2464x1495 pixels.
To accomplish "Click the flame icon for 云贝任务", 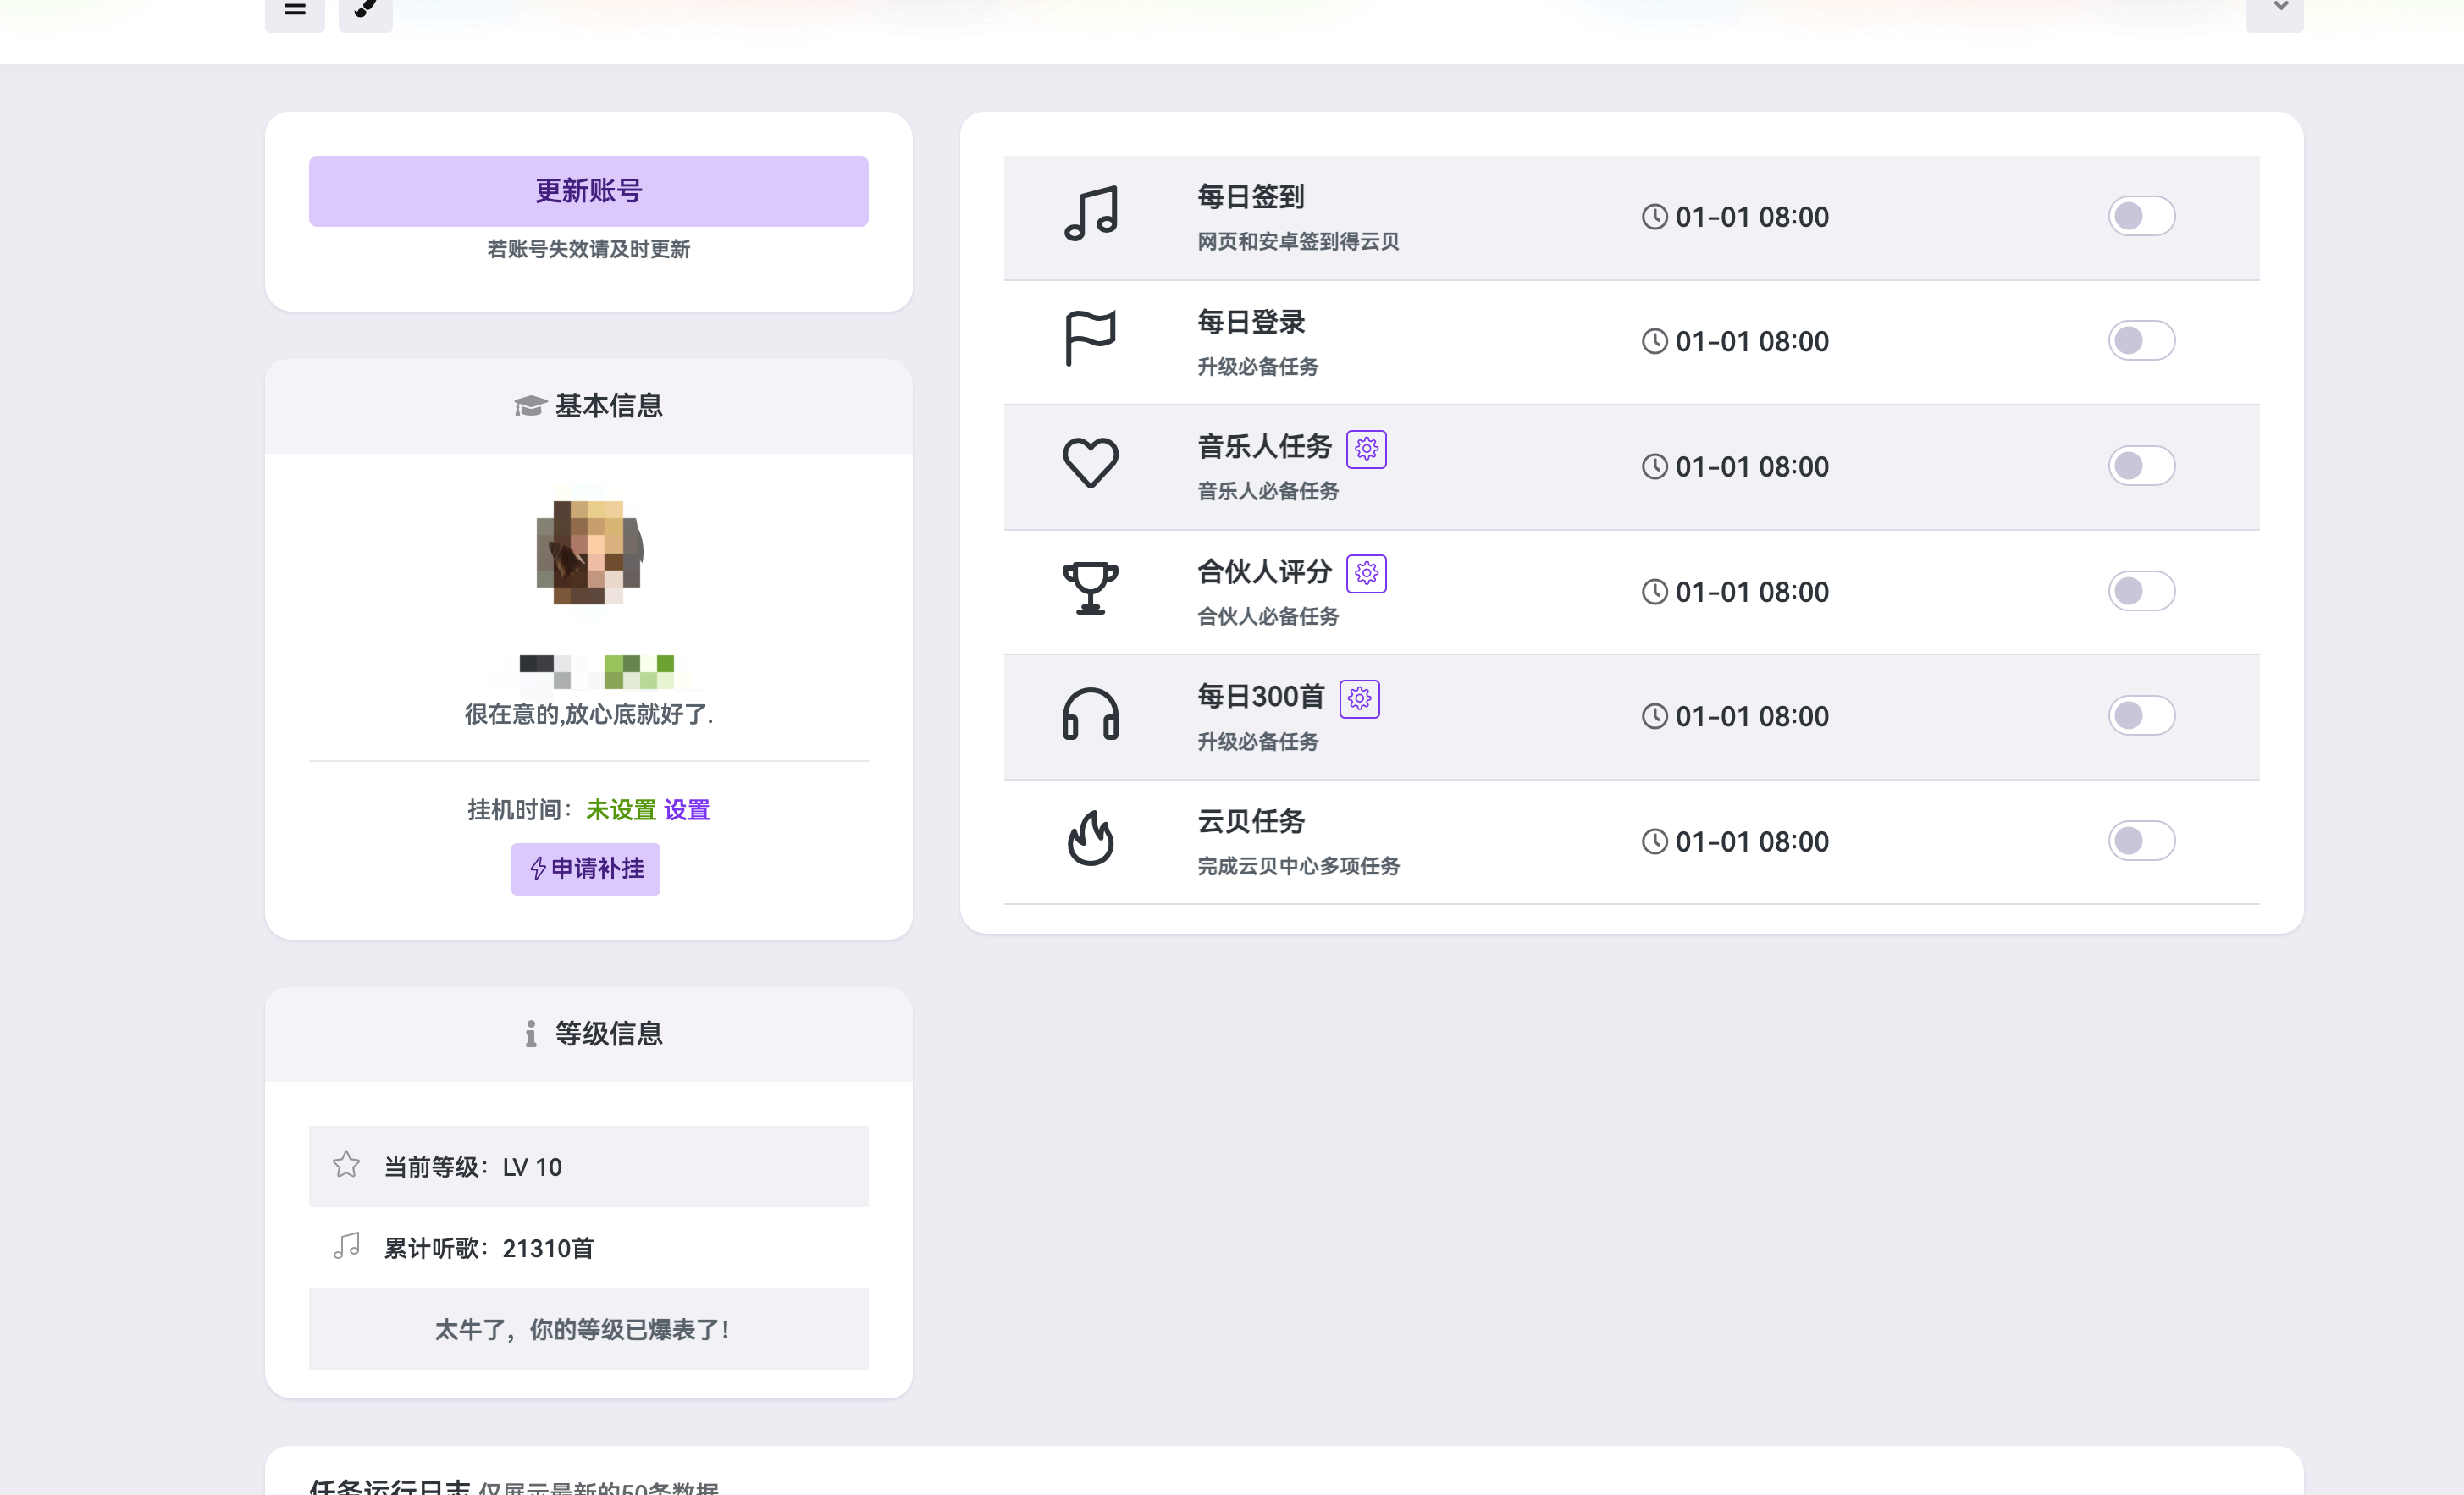I will [x=1091, y=838].
